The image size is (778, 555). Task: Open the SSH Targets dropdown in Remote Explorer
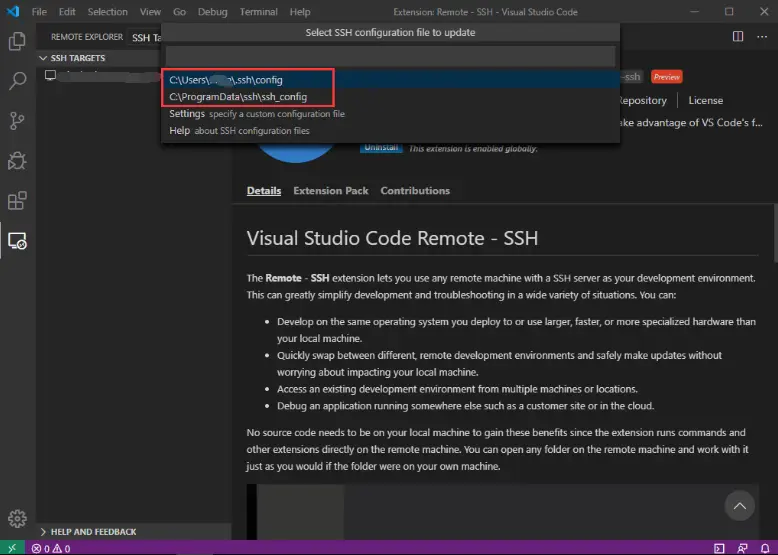[x=146, y=38]
